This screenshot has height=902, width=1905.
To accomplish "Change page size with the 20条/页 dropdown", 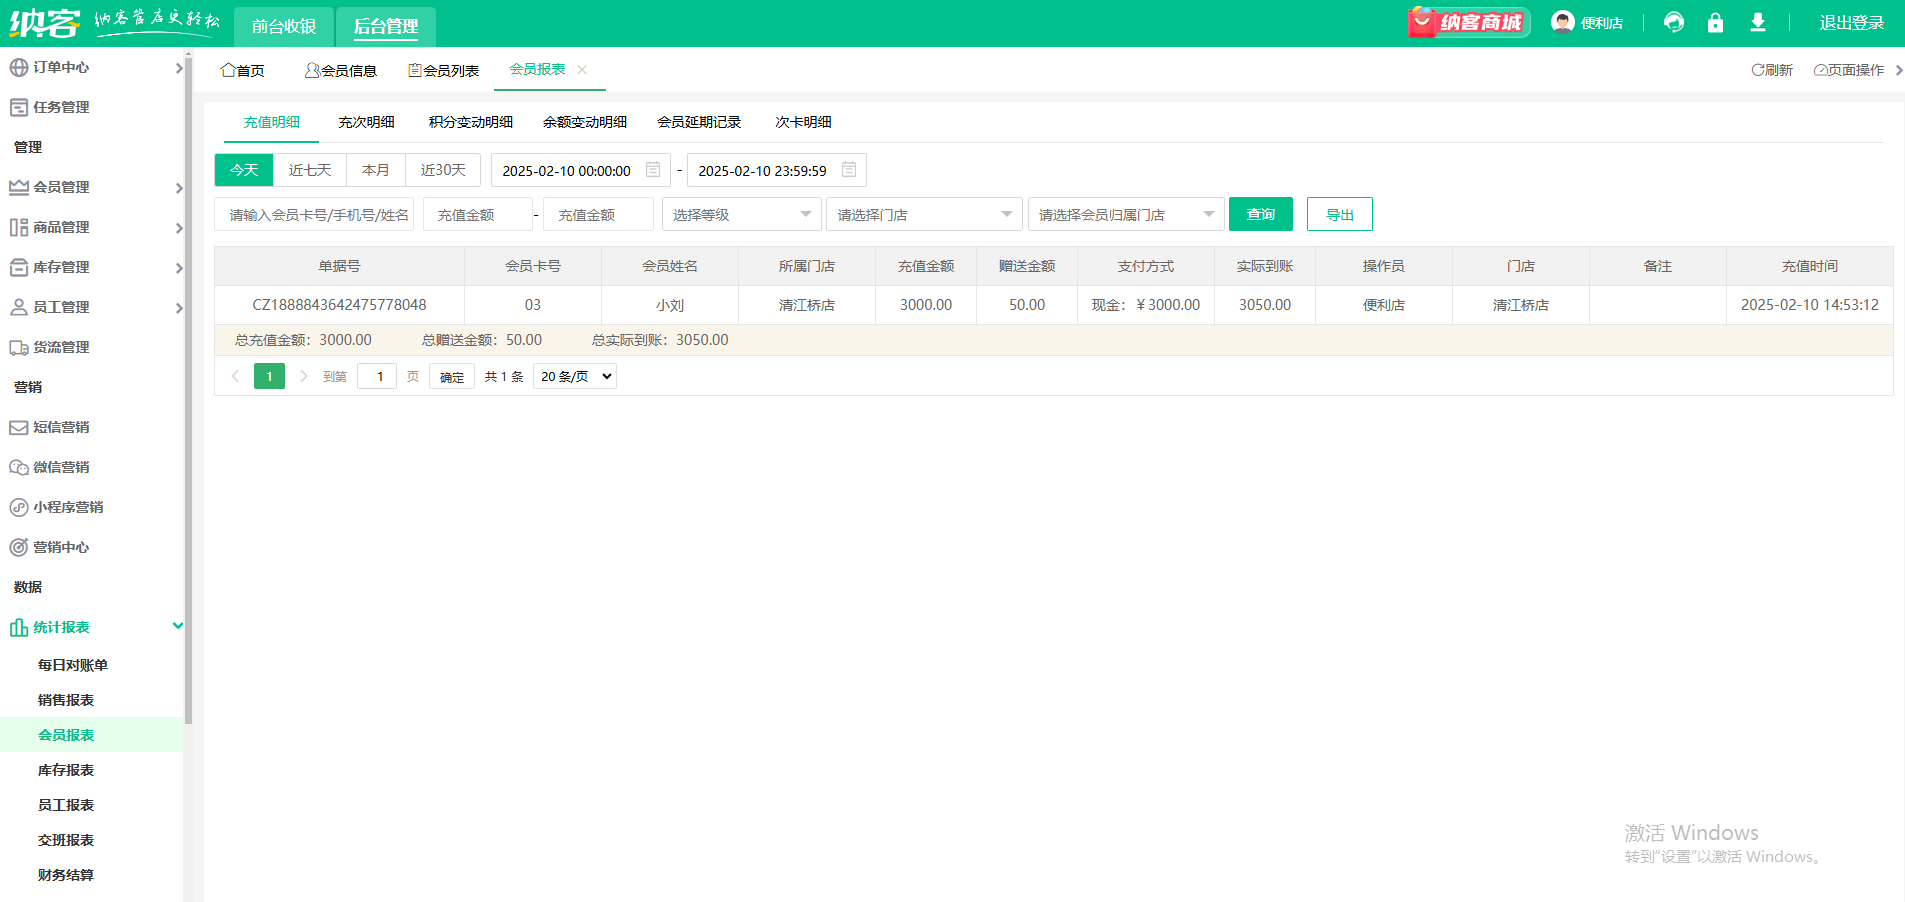I will click(x=574, y=376).
